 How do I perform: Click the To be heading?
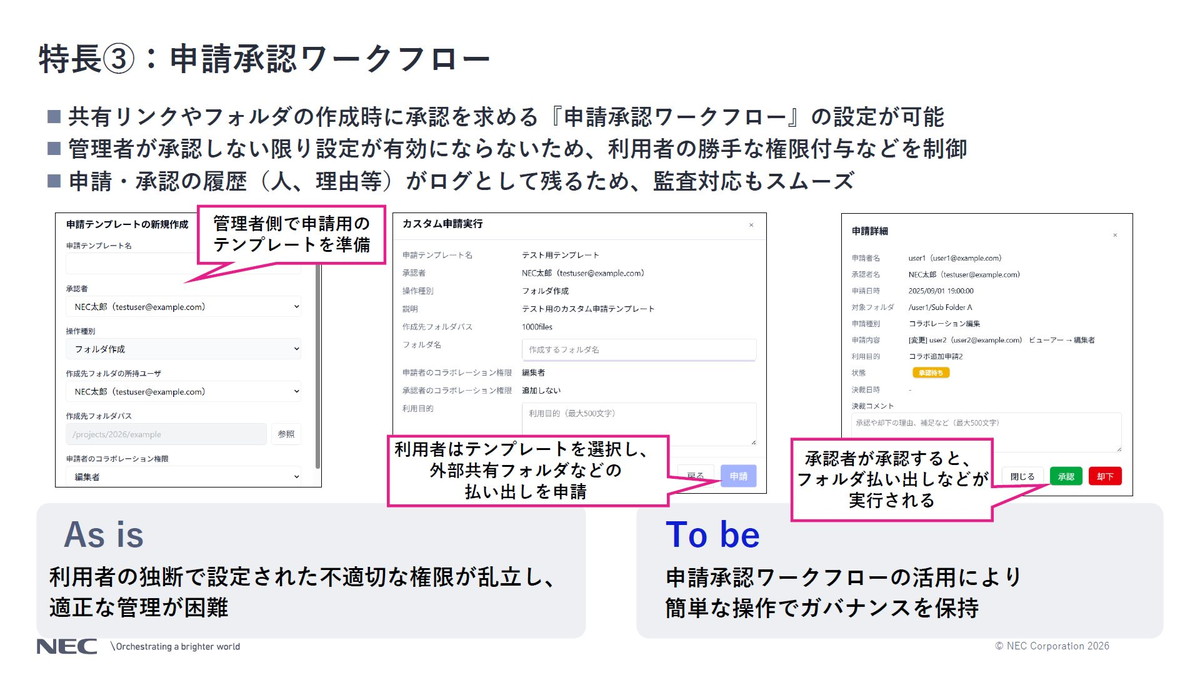pyautogui.click(x=712, y=535)
